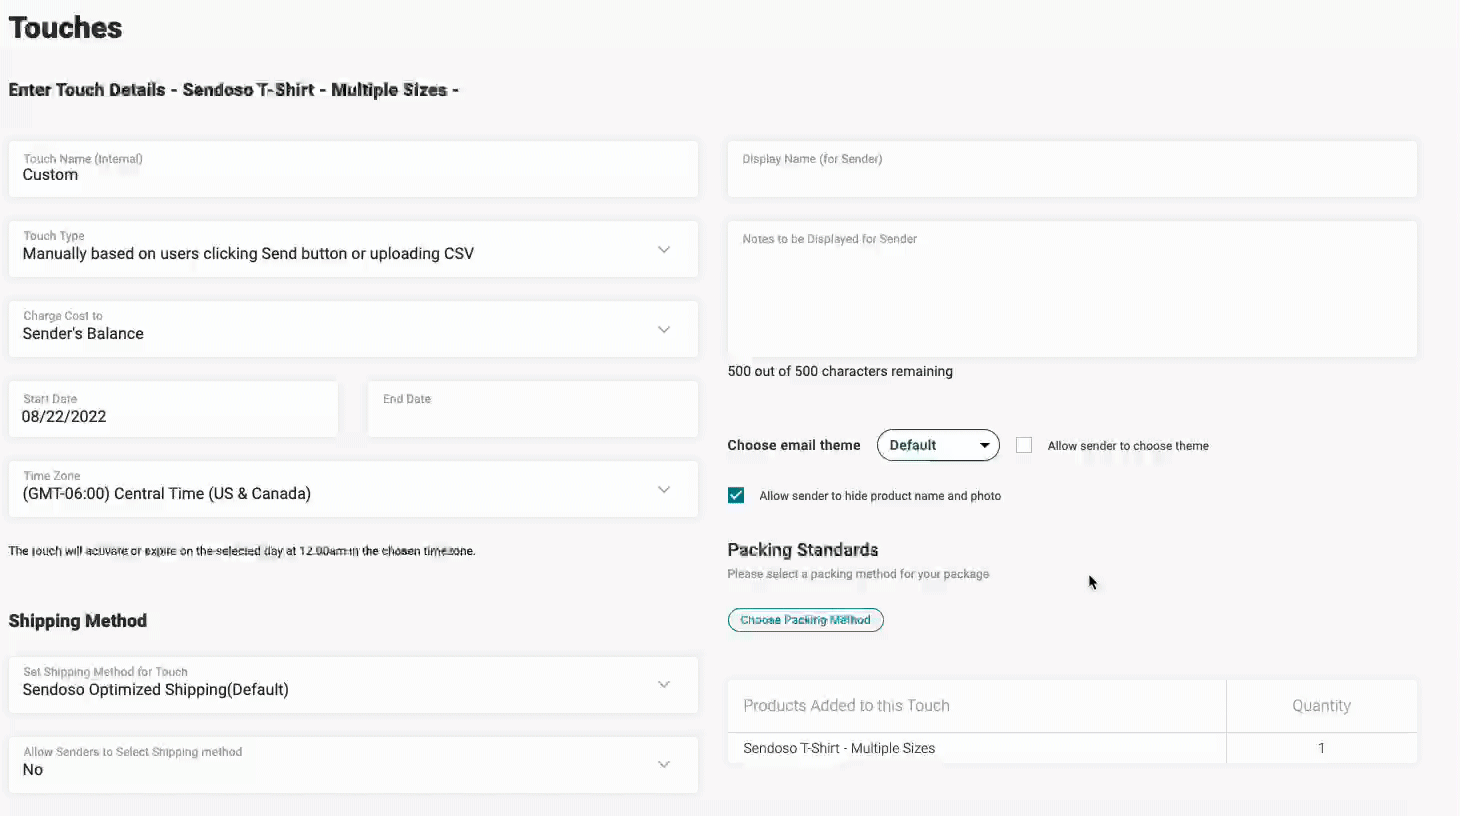Click the Start Date field

(173, 409)
